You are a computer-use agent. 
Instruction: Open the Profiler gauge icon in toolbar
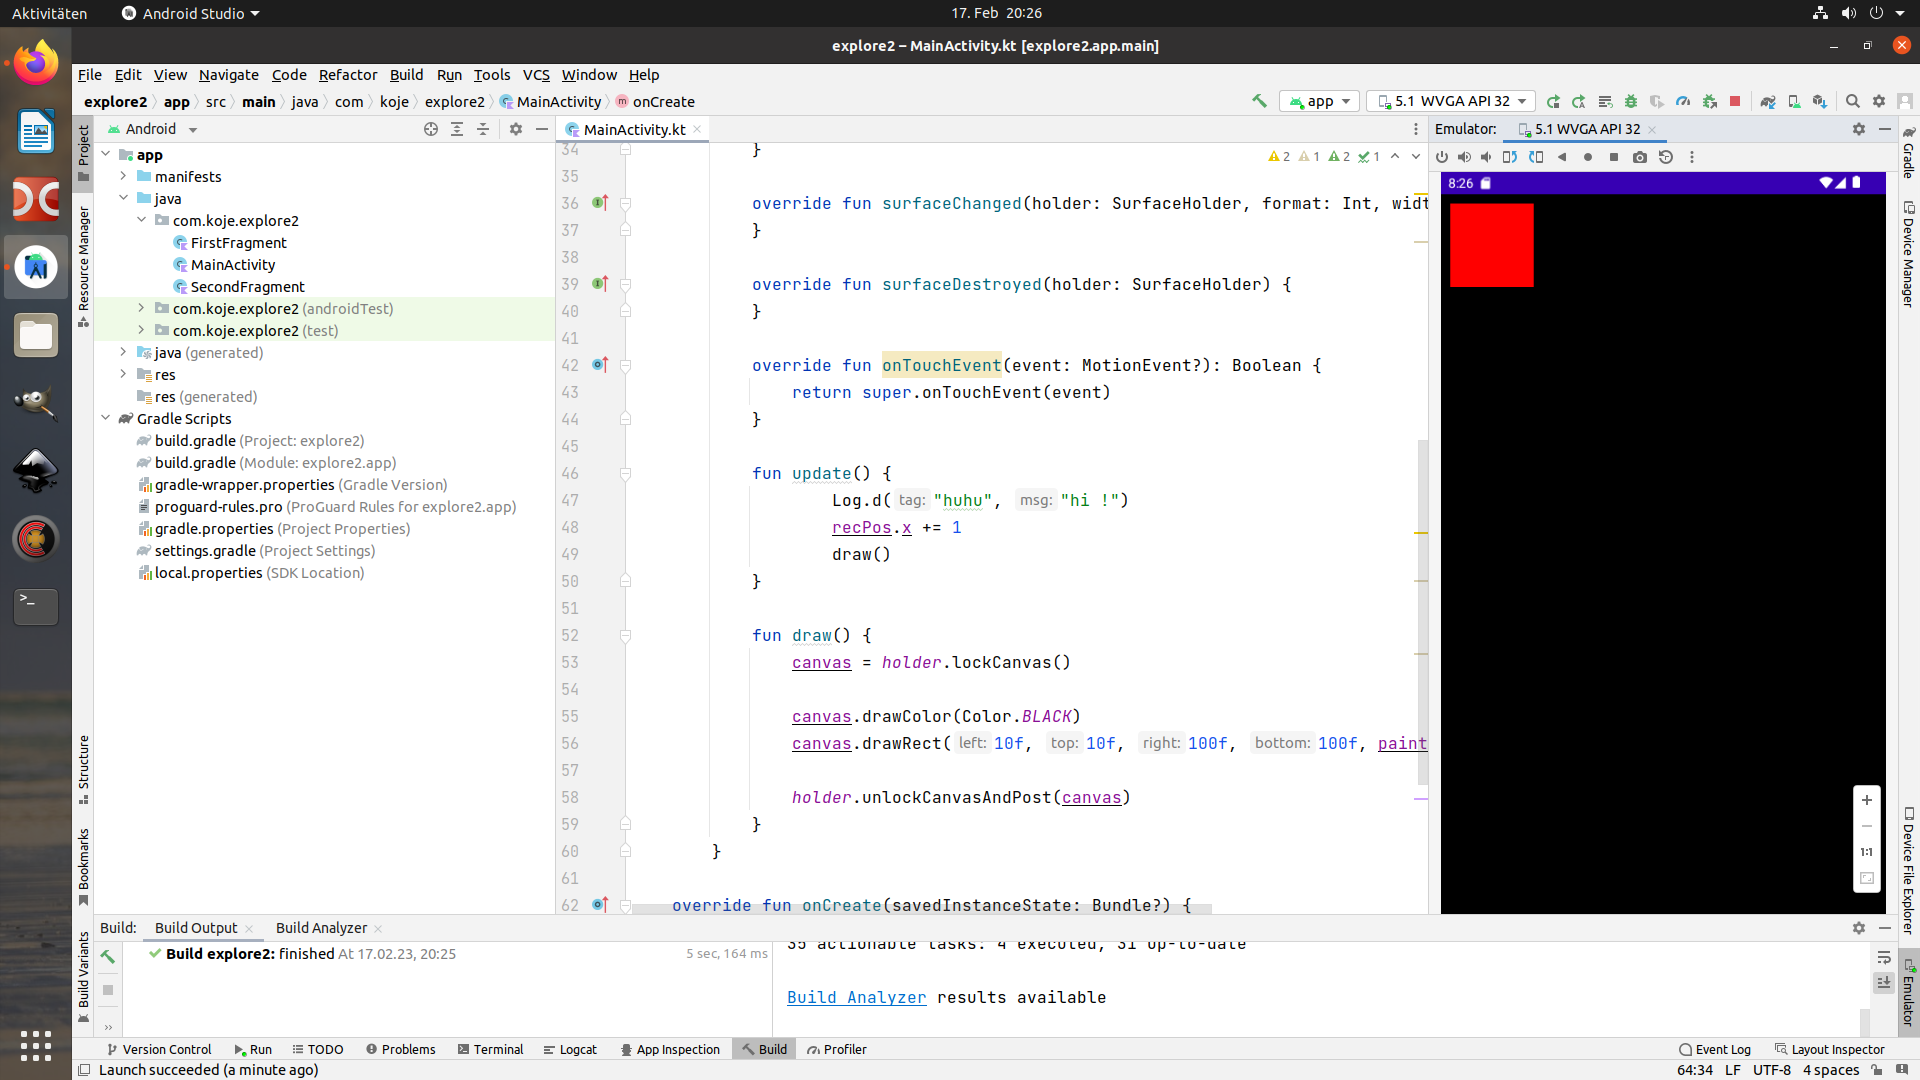(x=1683, y=101)
